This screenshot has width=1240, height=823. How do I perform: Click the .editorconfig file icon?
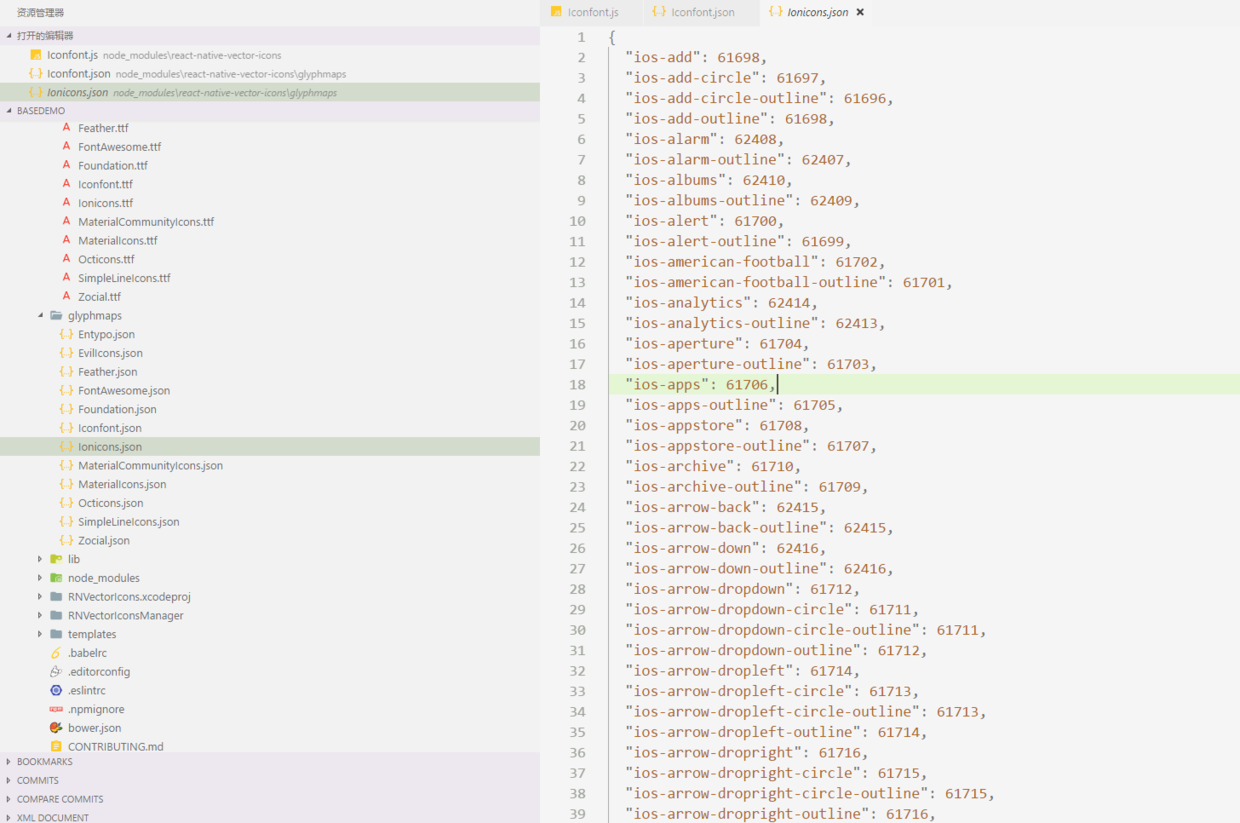56,672
